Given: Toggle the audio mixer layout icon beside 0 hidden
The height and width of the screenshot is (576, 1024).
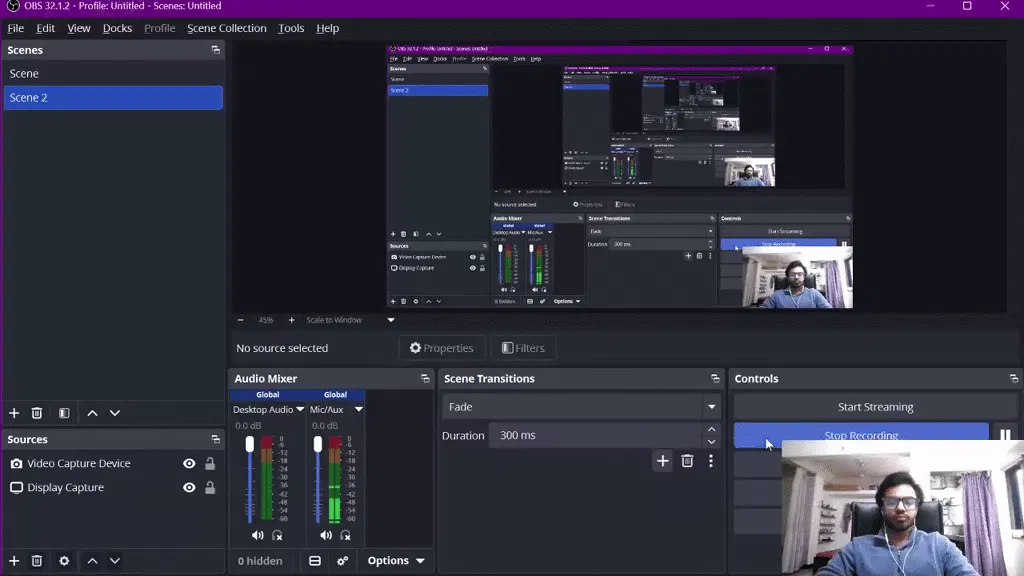Looking at the screenshot, I should [x=315, y=560].
